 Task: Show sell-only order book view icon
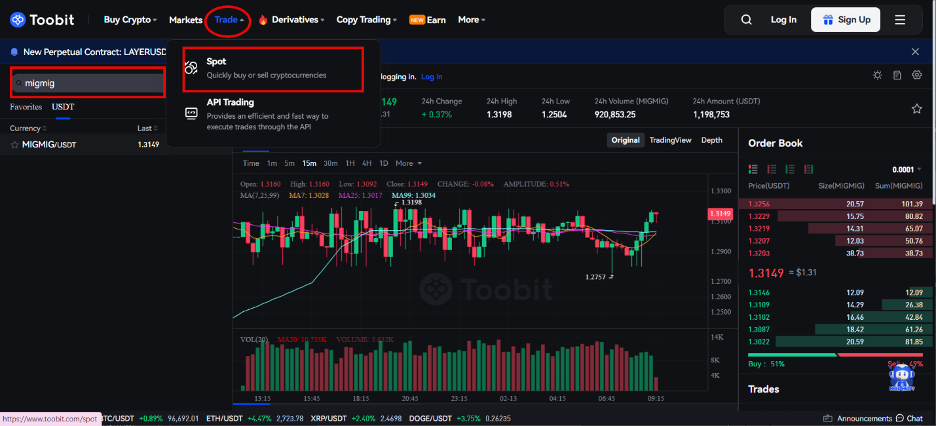coord(769,169)
